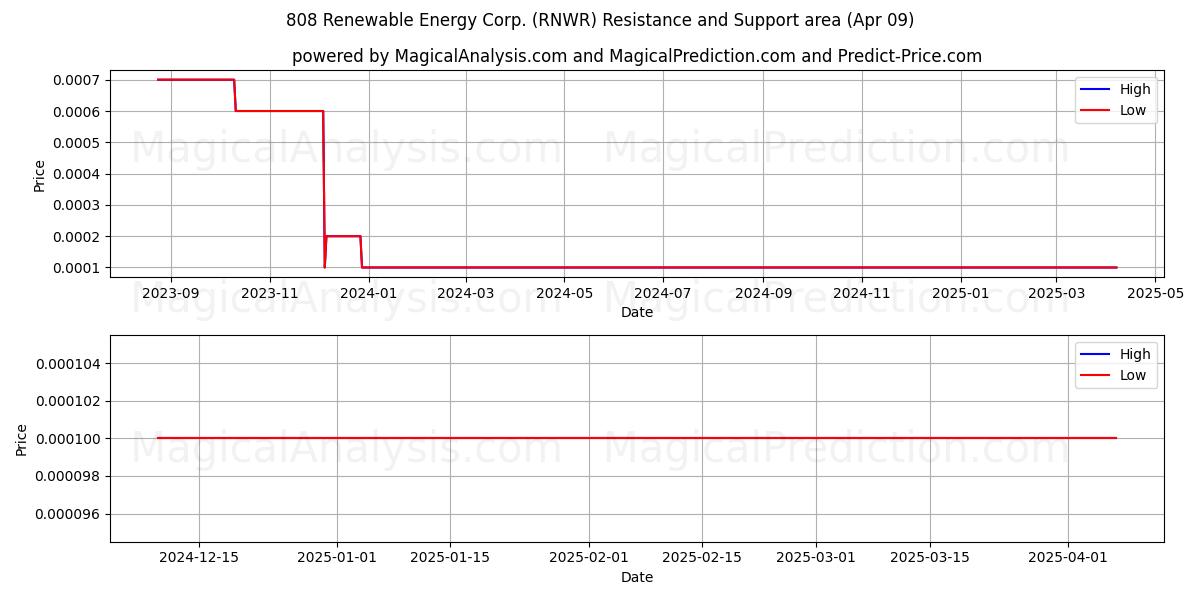The height and width of the screenshot is (600, 1200).
Task: Click the 0.000100 tick in lower chart
Action: tap(69, 439)
